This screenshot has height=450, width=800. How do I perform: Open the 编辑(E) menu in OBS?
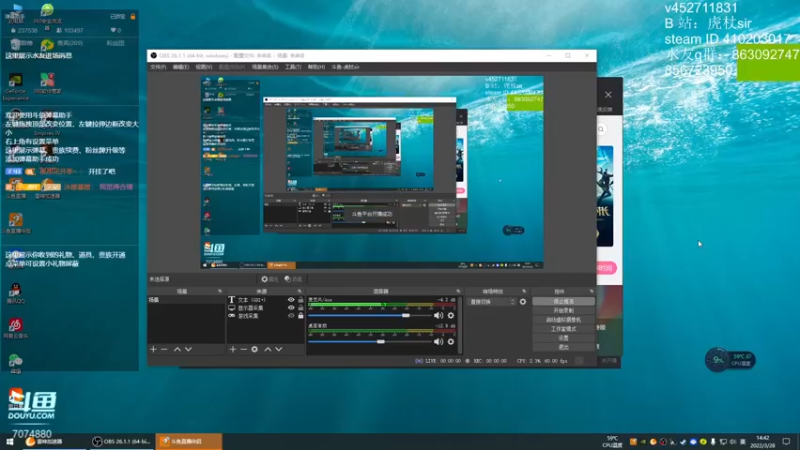coord(180,67)
